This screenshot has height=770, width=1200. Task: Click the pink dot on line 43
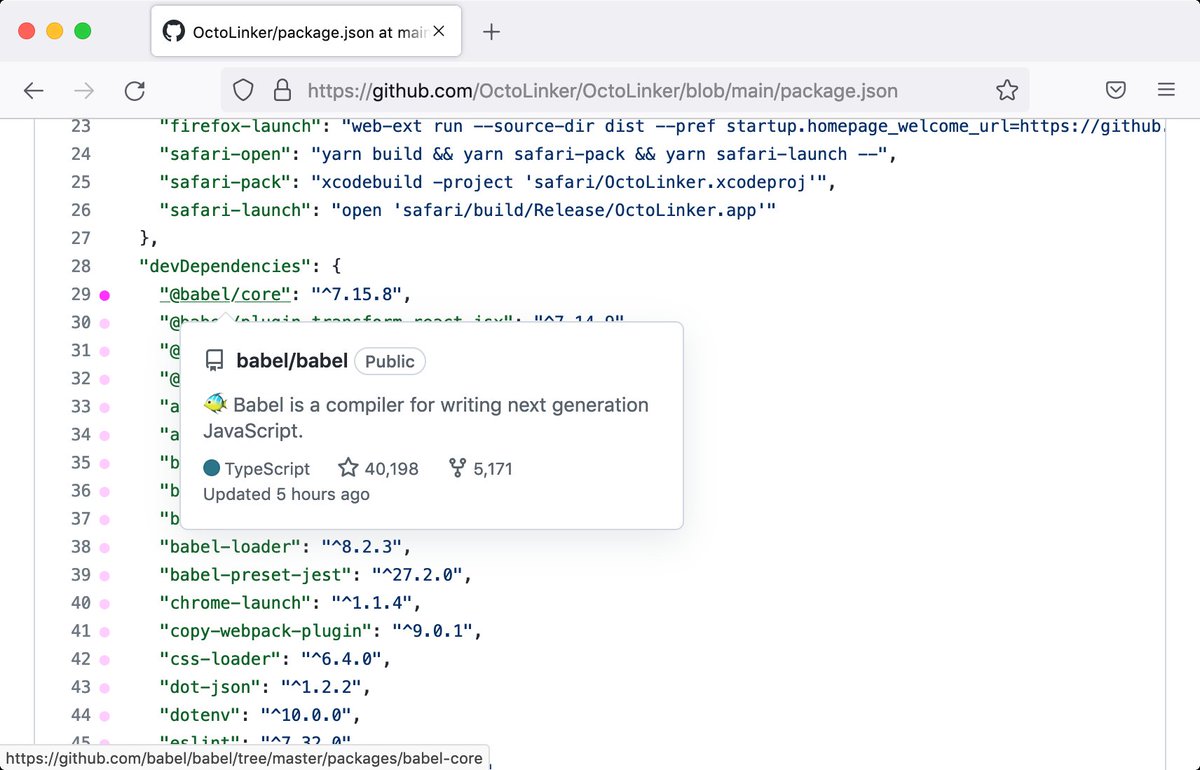click(105, 687)
